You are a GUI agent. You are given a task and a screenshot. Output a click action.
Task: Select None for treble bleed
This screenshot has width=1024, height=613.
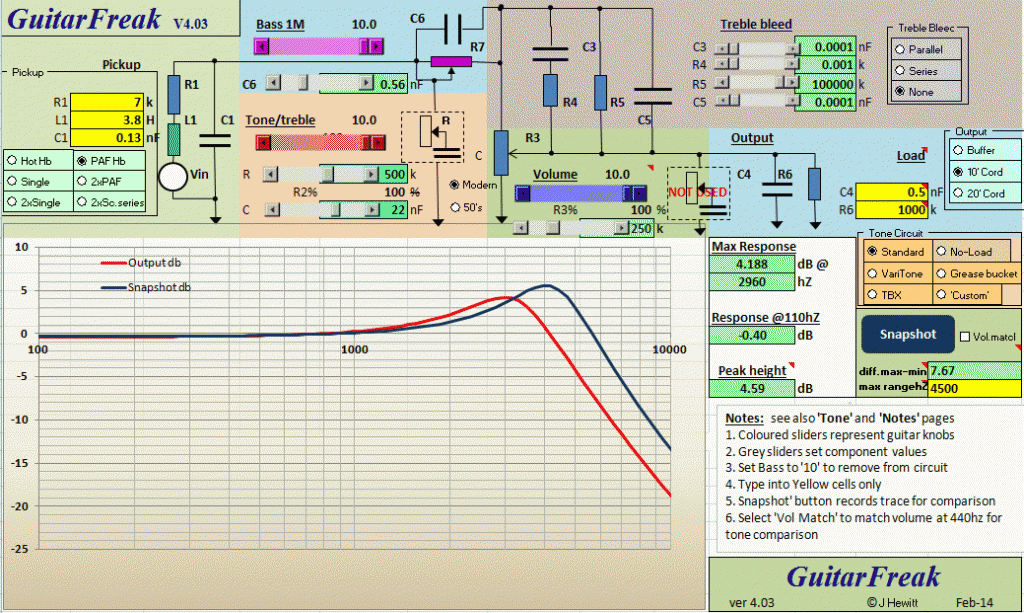click(900, 91)
